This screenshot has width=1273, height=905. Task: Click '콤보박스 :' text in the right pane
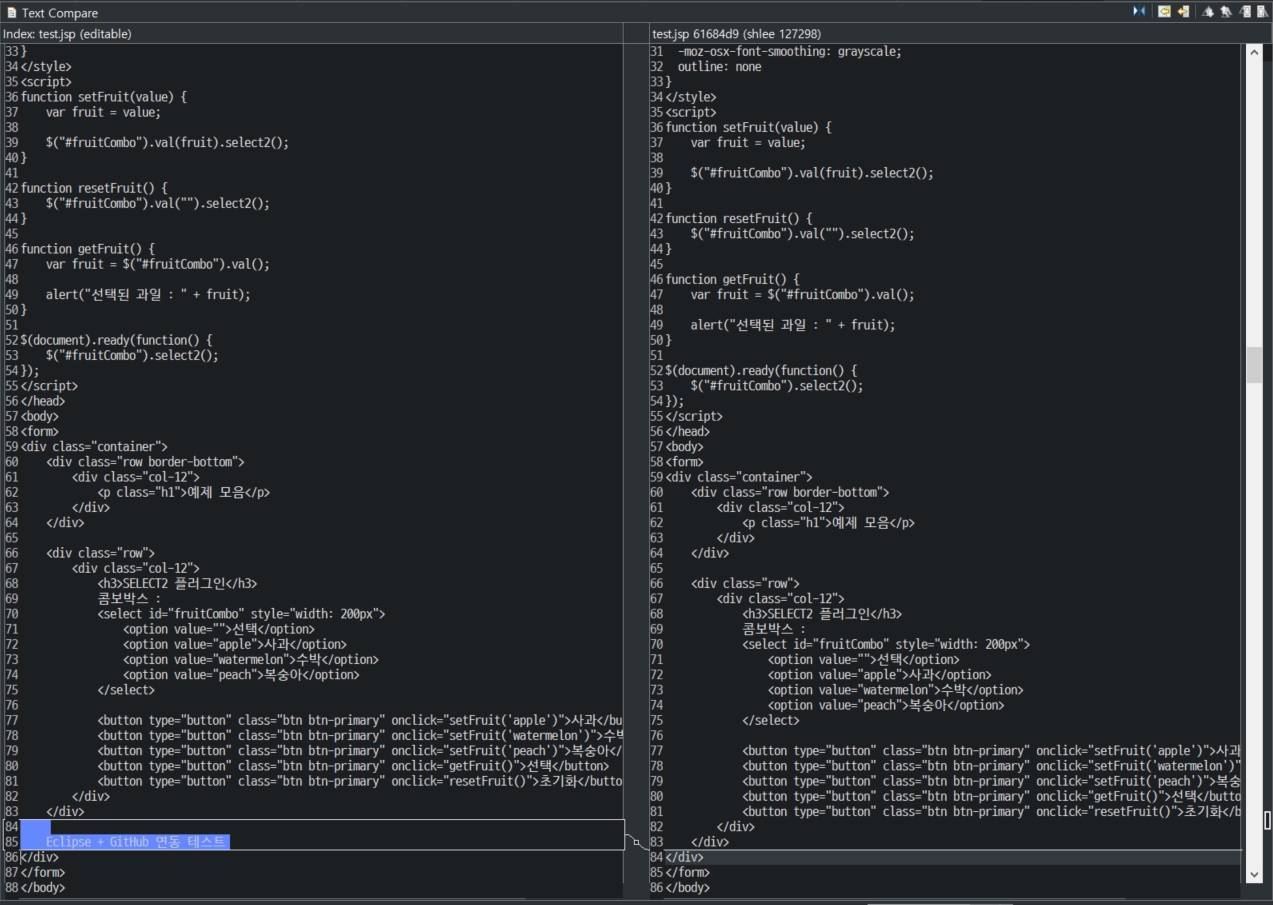(773, 629)
